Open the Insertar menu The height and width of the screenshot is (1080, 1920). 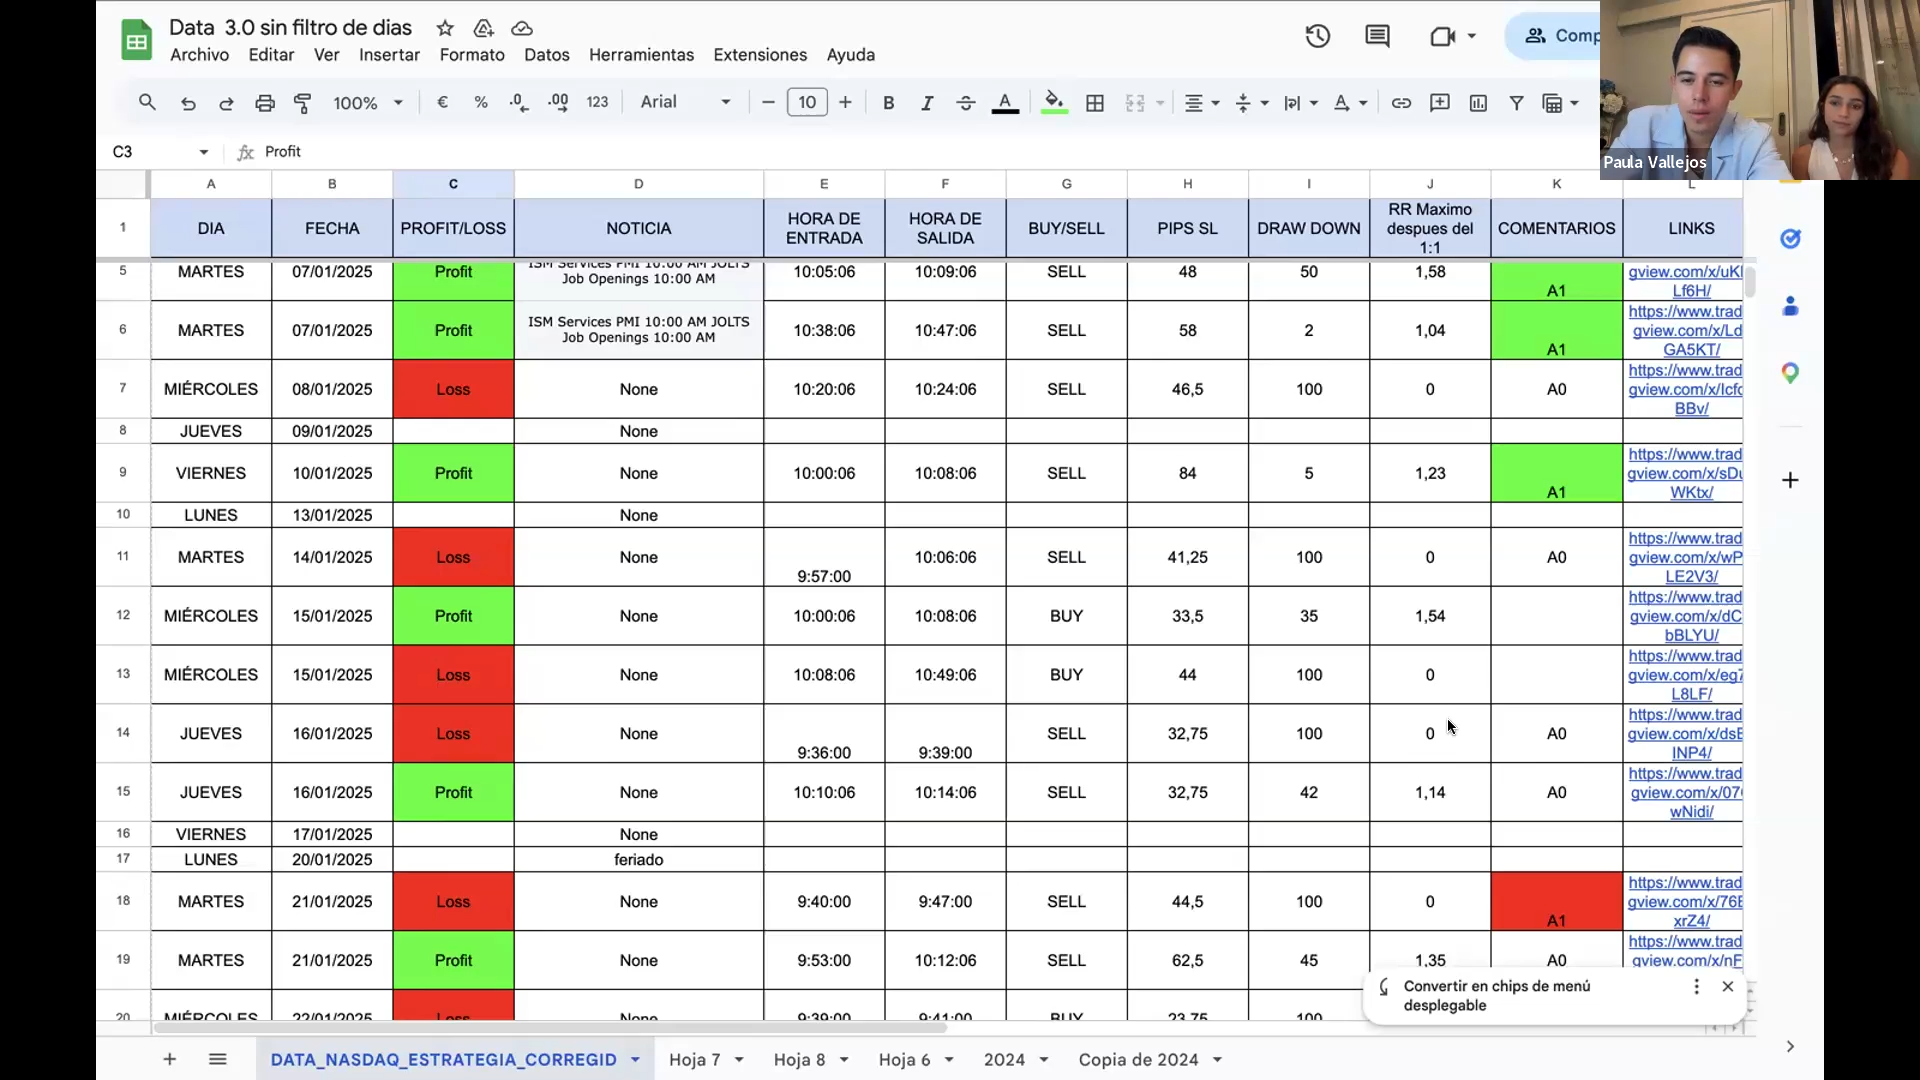pos(389,55)
